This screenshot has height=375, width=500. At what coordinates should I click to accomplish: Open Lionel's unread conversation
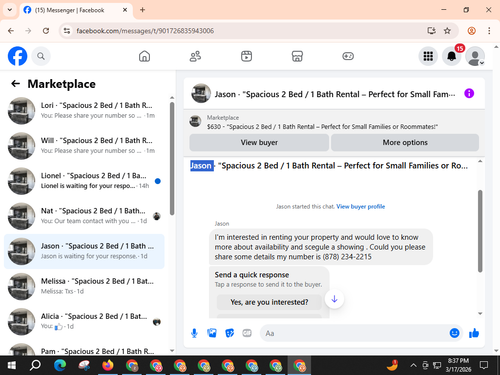pyautogui.click(x=84, y=181)
